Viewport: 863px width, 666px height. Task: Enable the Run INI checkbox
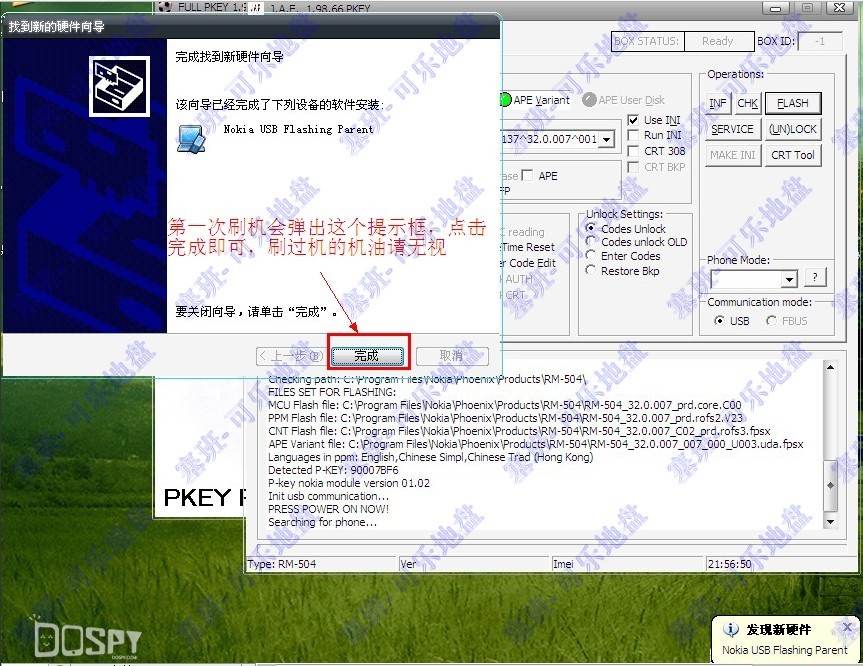pyautogui.click(x=633, y=135)
